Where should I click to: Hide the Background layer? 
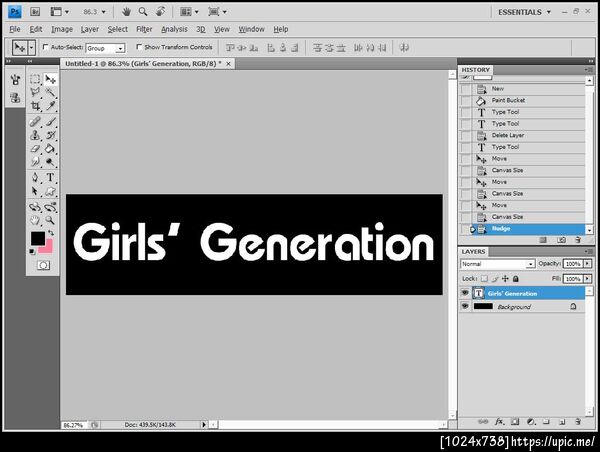[x=465, y=307]
